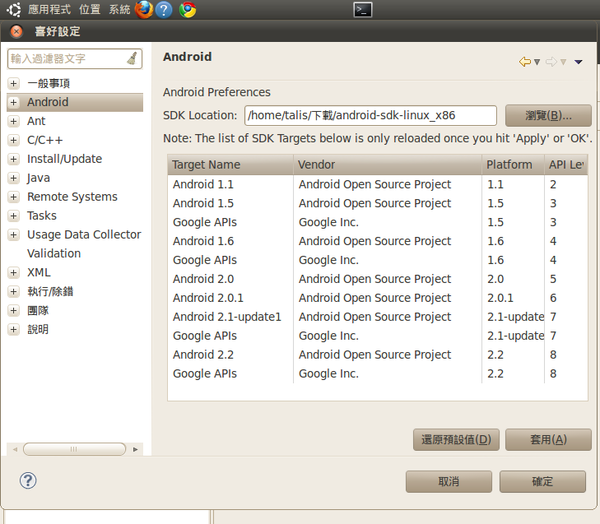Expand the Install/Update tree node
The image size is (600, 524).
tap(13, 159)
